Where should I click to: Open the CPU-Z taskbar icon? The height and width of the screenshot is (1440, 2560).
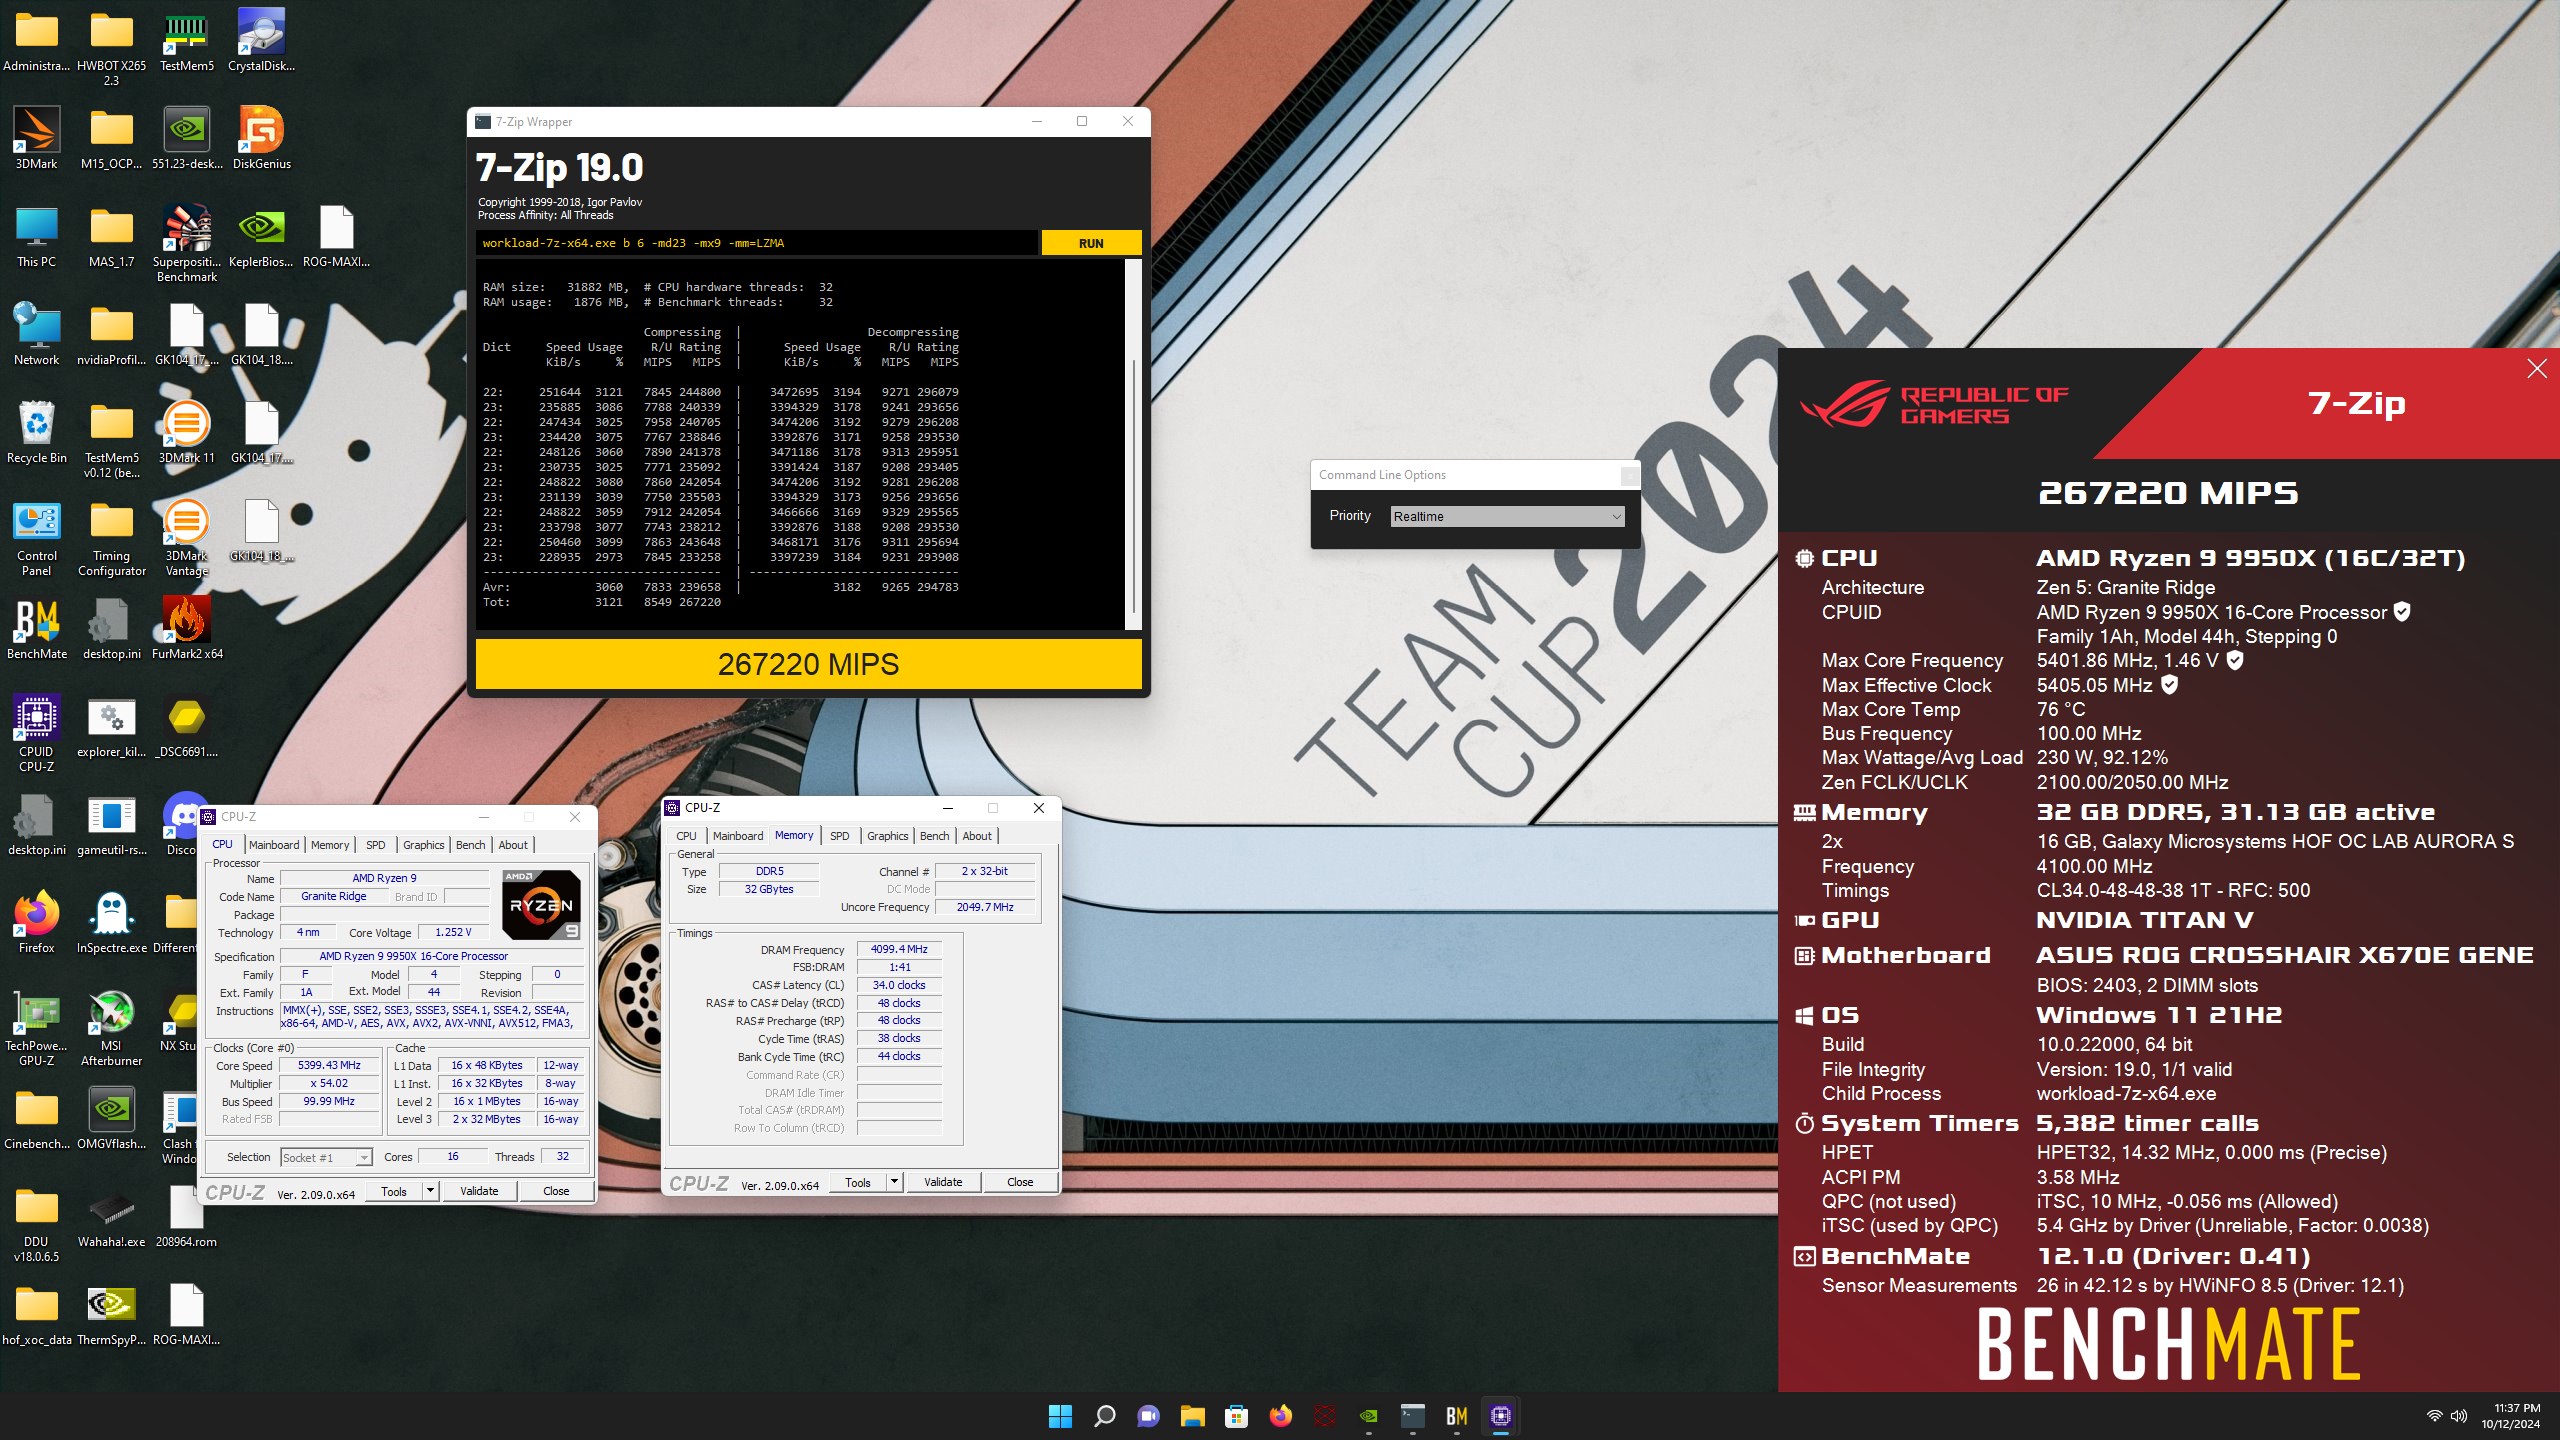(x=1500, y=1416)
